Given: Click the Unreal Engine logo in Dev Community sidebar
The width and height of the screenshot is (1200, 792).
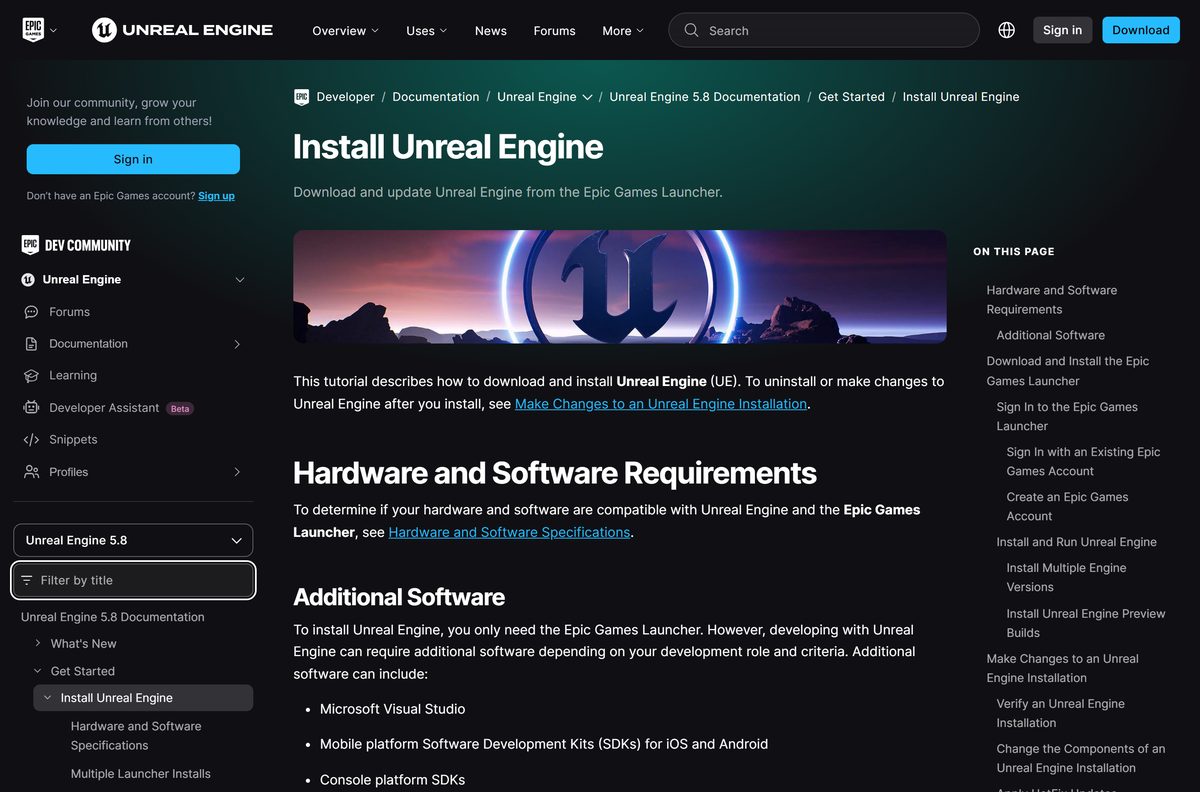Looking at the screenshot, I should (28, 280).
